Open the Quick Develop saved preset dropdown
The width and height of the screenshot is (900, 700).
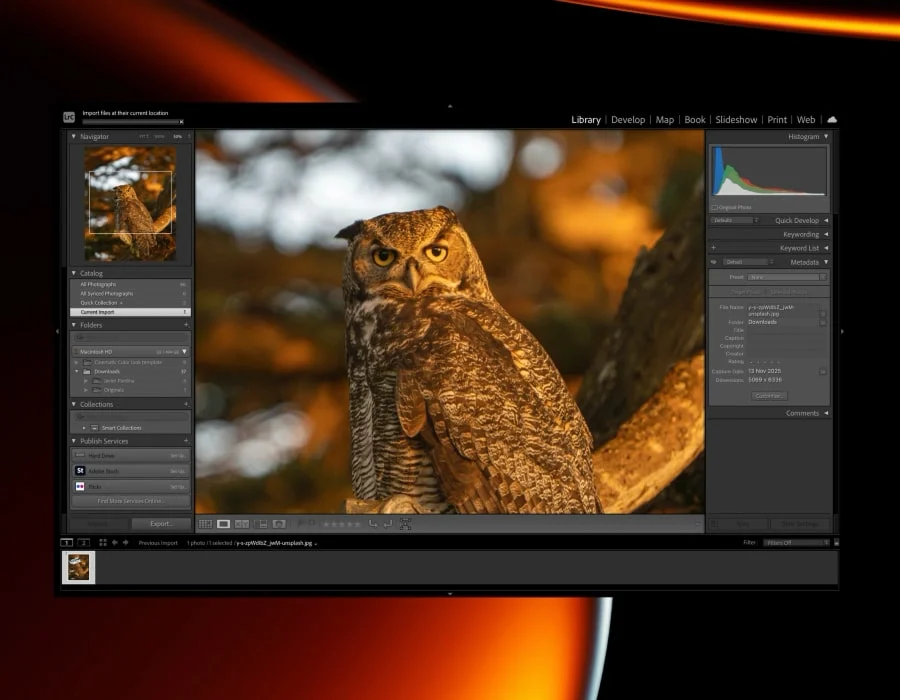(734, 220)
